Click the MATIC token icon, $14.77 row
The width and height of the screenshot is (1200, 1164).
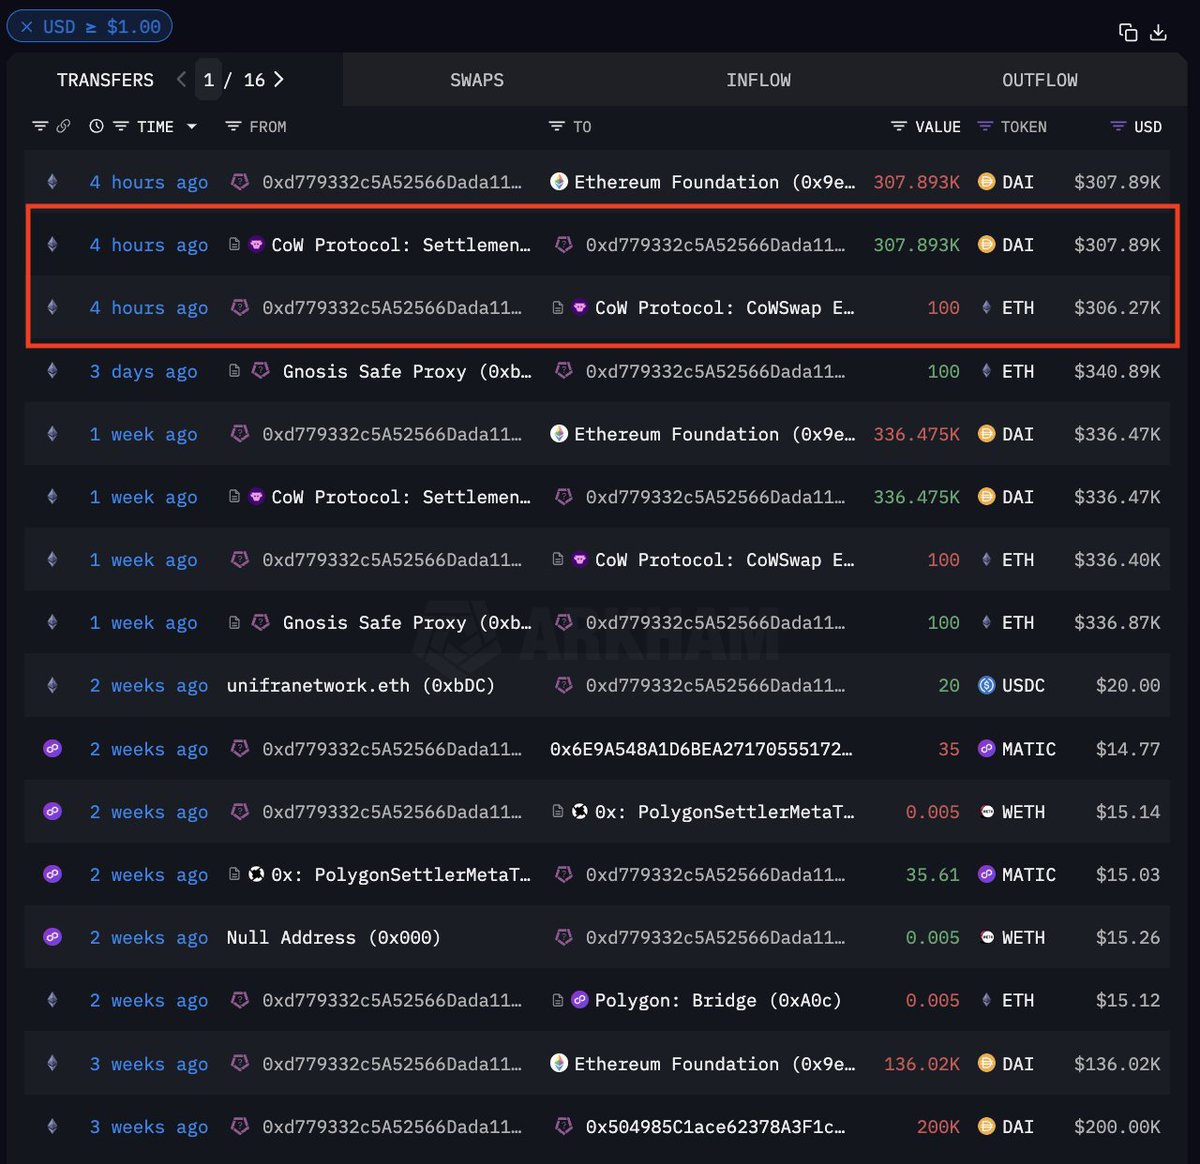pyautogui.click(x=986, y=749)
